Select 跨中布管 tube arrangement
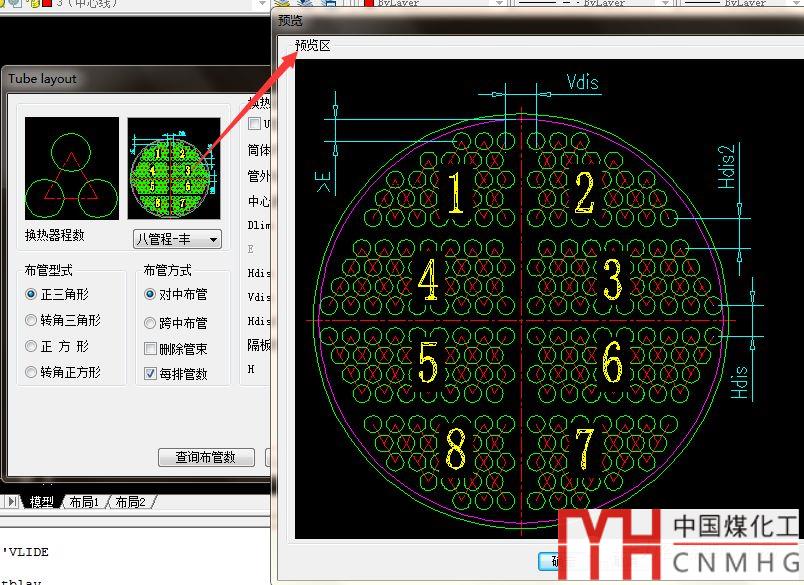Screen dimensions: 804x585 176,323
